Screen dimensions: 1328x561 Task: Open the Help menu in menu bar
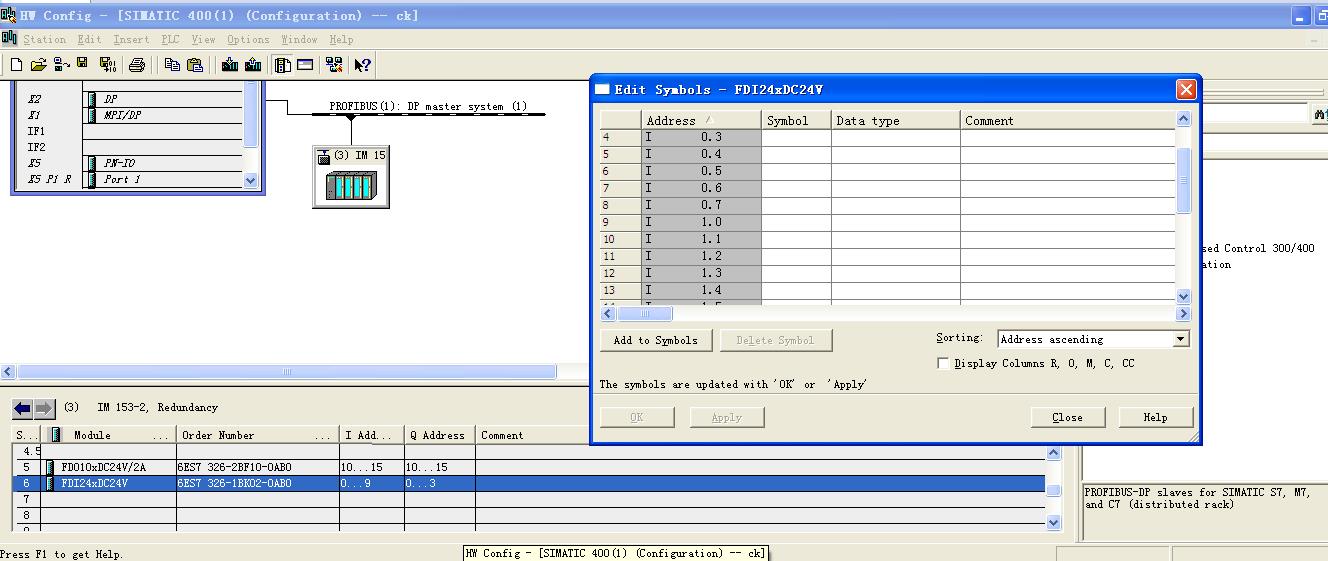pos(341,39)
